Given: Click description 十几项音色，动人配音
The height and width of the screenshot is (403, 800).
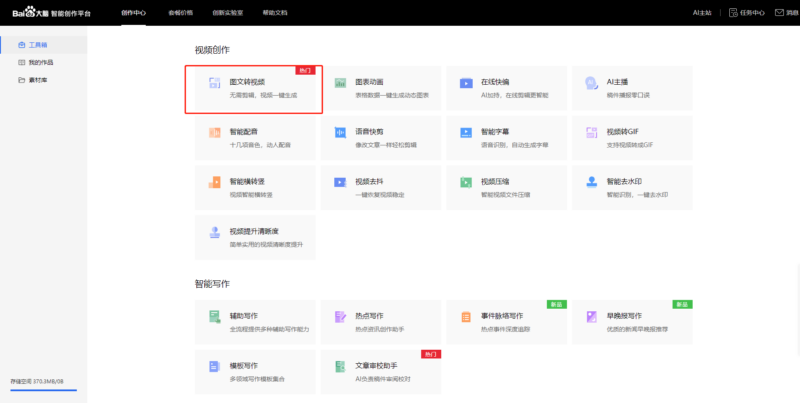Looking at the screenshot, I should point(260,145).
